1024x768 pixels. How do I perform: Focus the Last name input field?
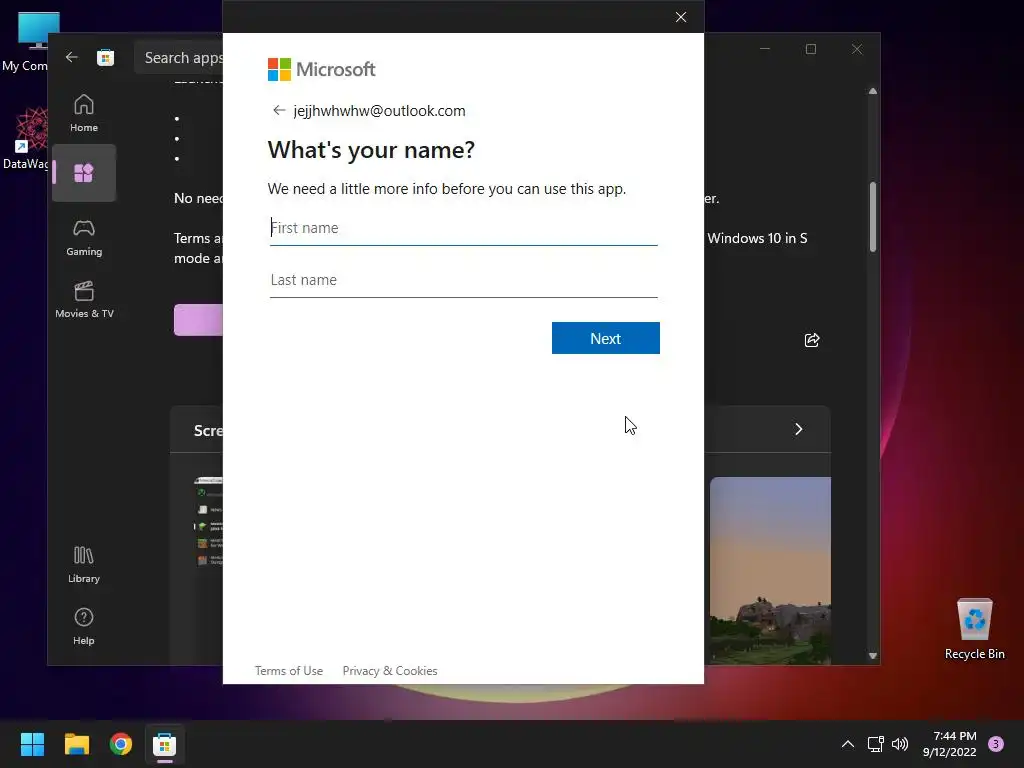tap(464, 280)
